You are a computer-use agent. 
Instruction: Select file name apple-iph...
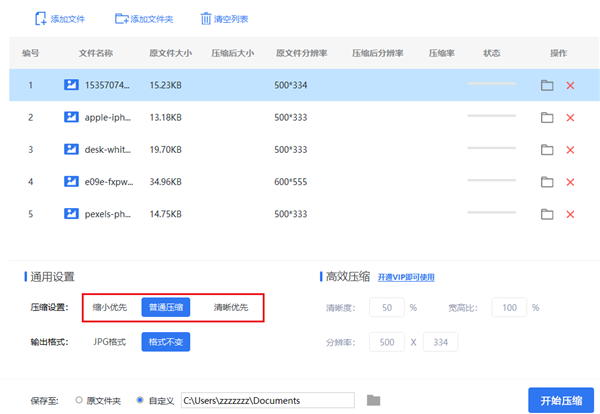(x=108, y=117)
